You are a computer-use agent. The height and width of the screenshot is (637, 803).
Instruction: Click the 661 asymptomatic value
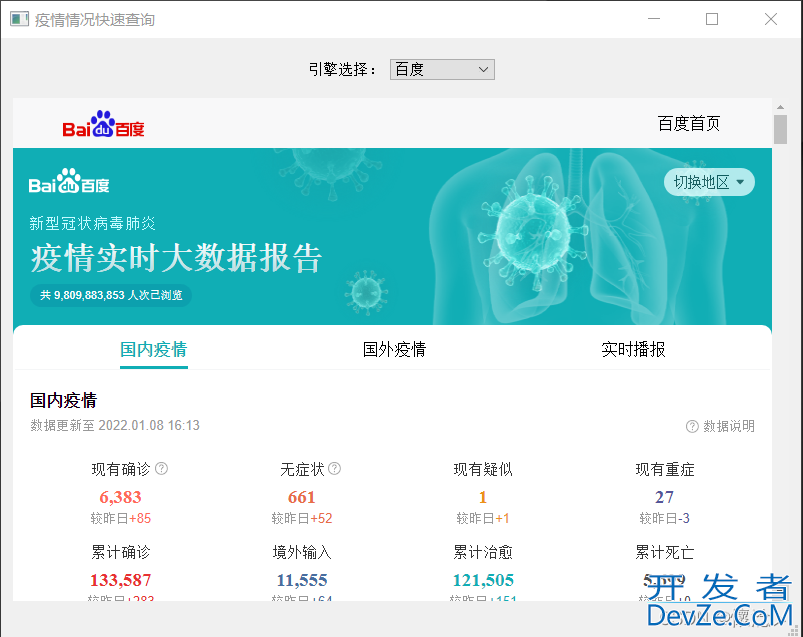coord(302,497)
